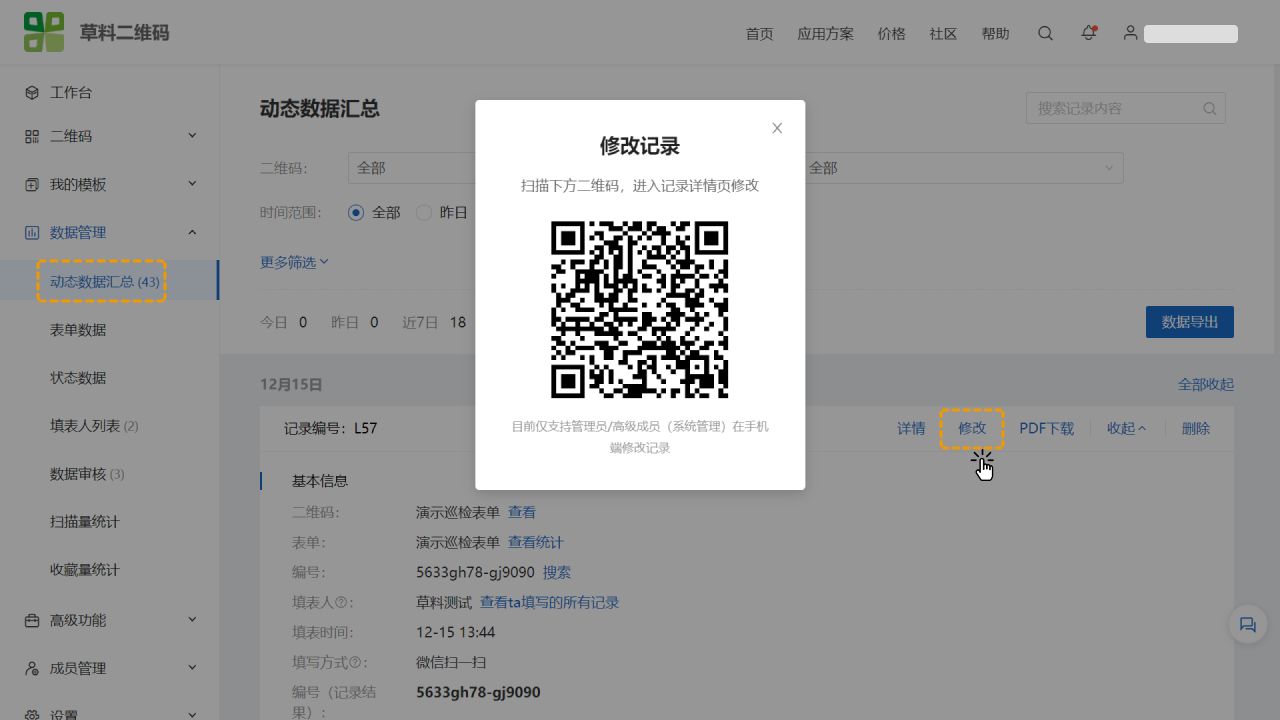The height and width of the screenshot is (720, 1280).
Task: Select the 昨日 time range radio
Action: pyautogui.click(x=424, y=212)
